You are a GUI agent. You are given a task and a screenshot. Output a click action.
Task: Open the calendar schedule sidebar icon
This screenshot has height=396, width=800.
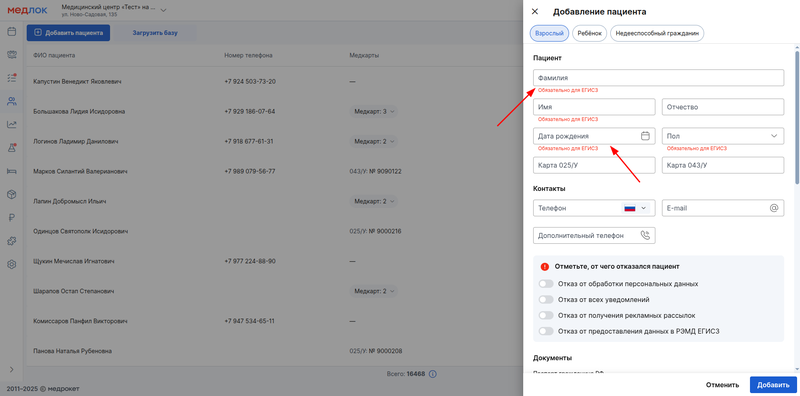(12, 32)
